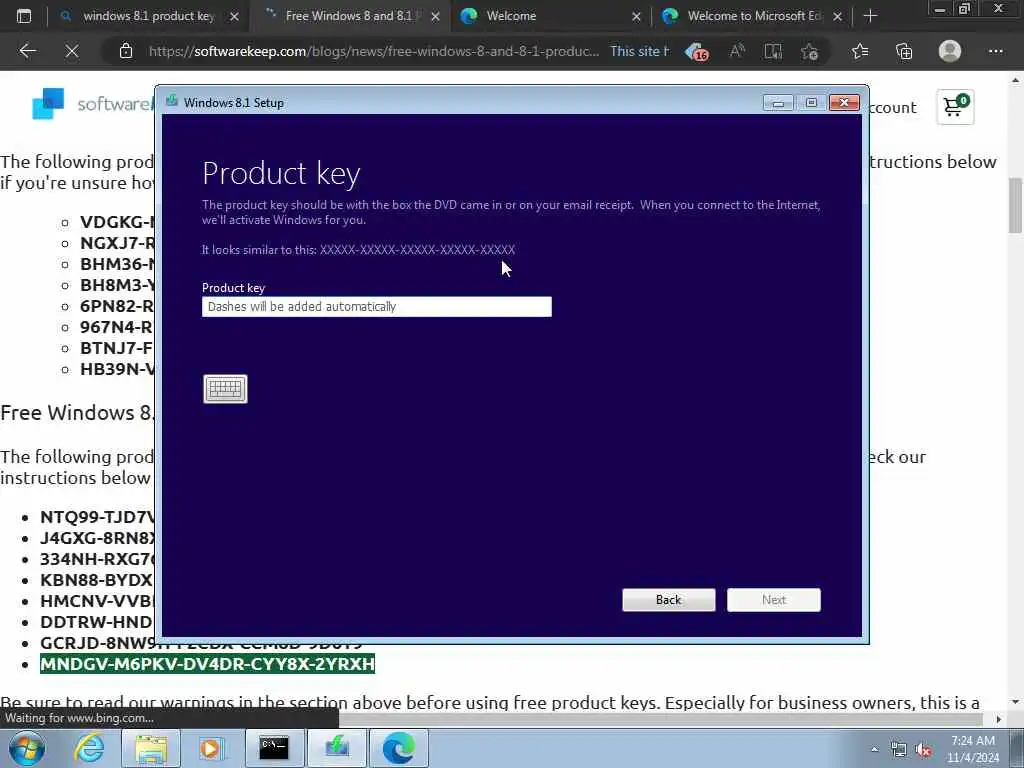Open the Favorites list icon

coord(860,51)
